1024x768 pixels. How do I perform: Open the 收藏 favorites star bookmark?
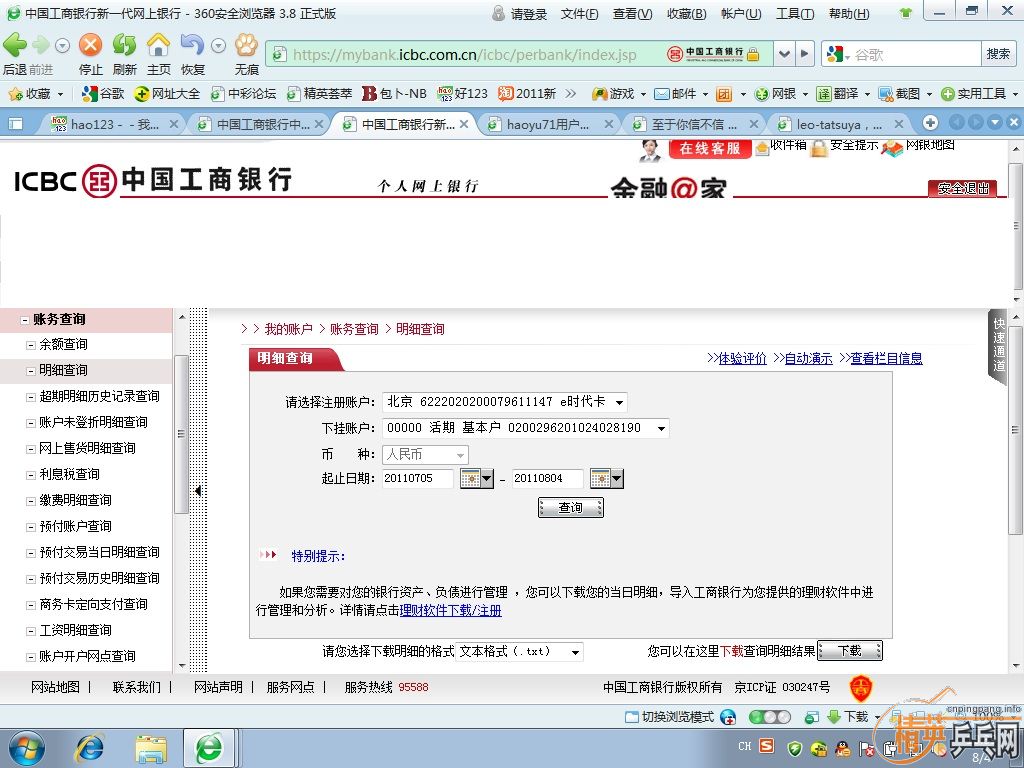point(29,94)
